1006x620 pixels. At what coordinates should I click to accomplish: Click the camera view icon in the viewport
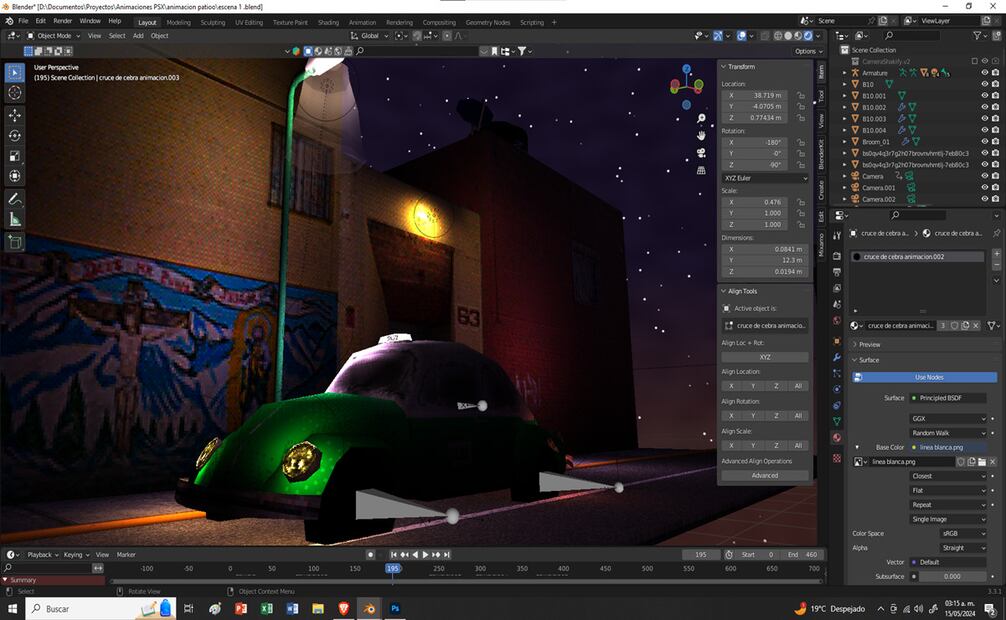click(701, 152)
